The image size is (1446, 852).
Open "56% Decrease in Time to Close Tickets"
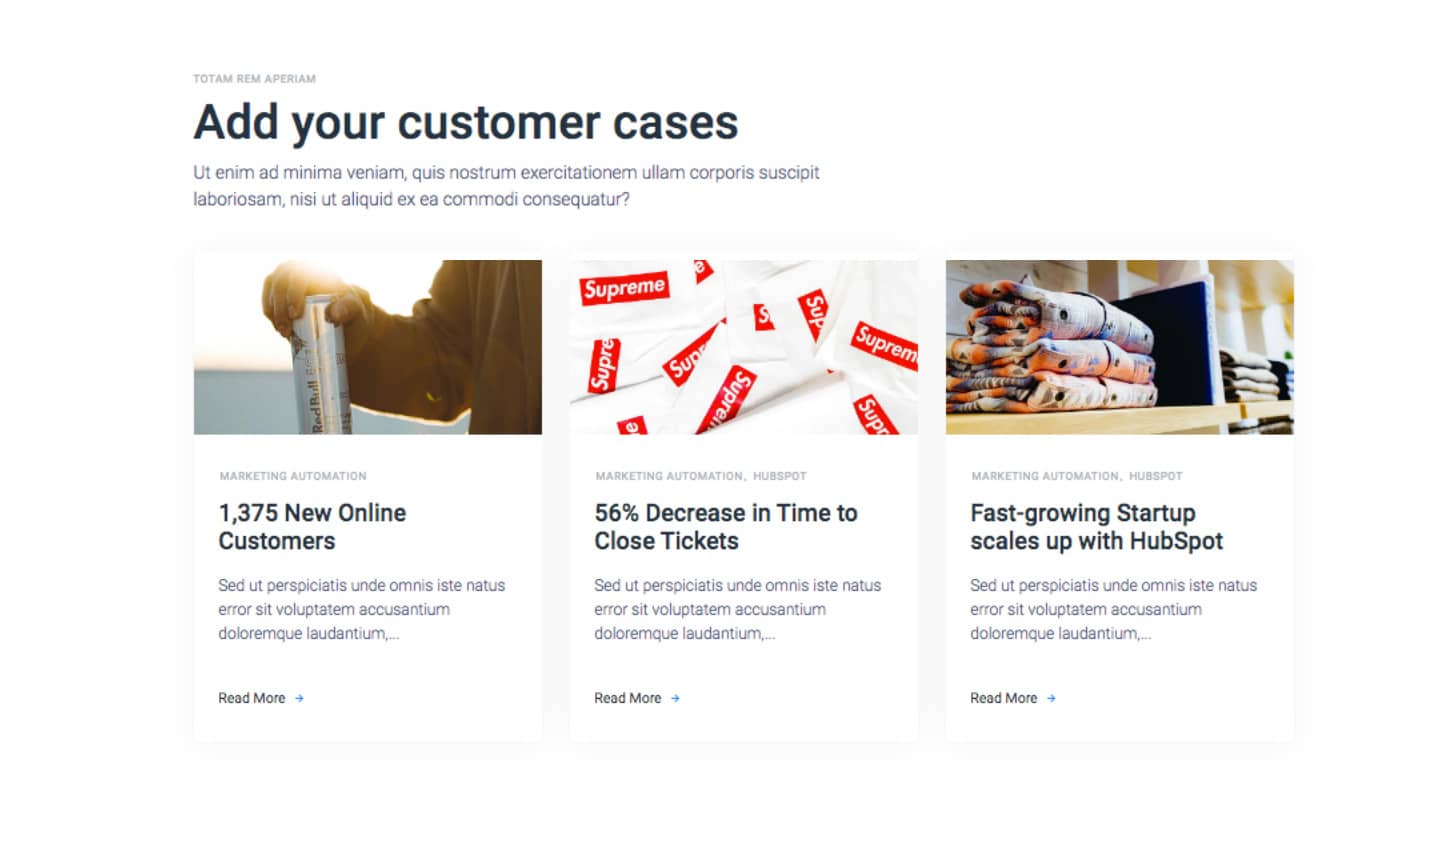(726, 527)
